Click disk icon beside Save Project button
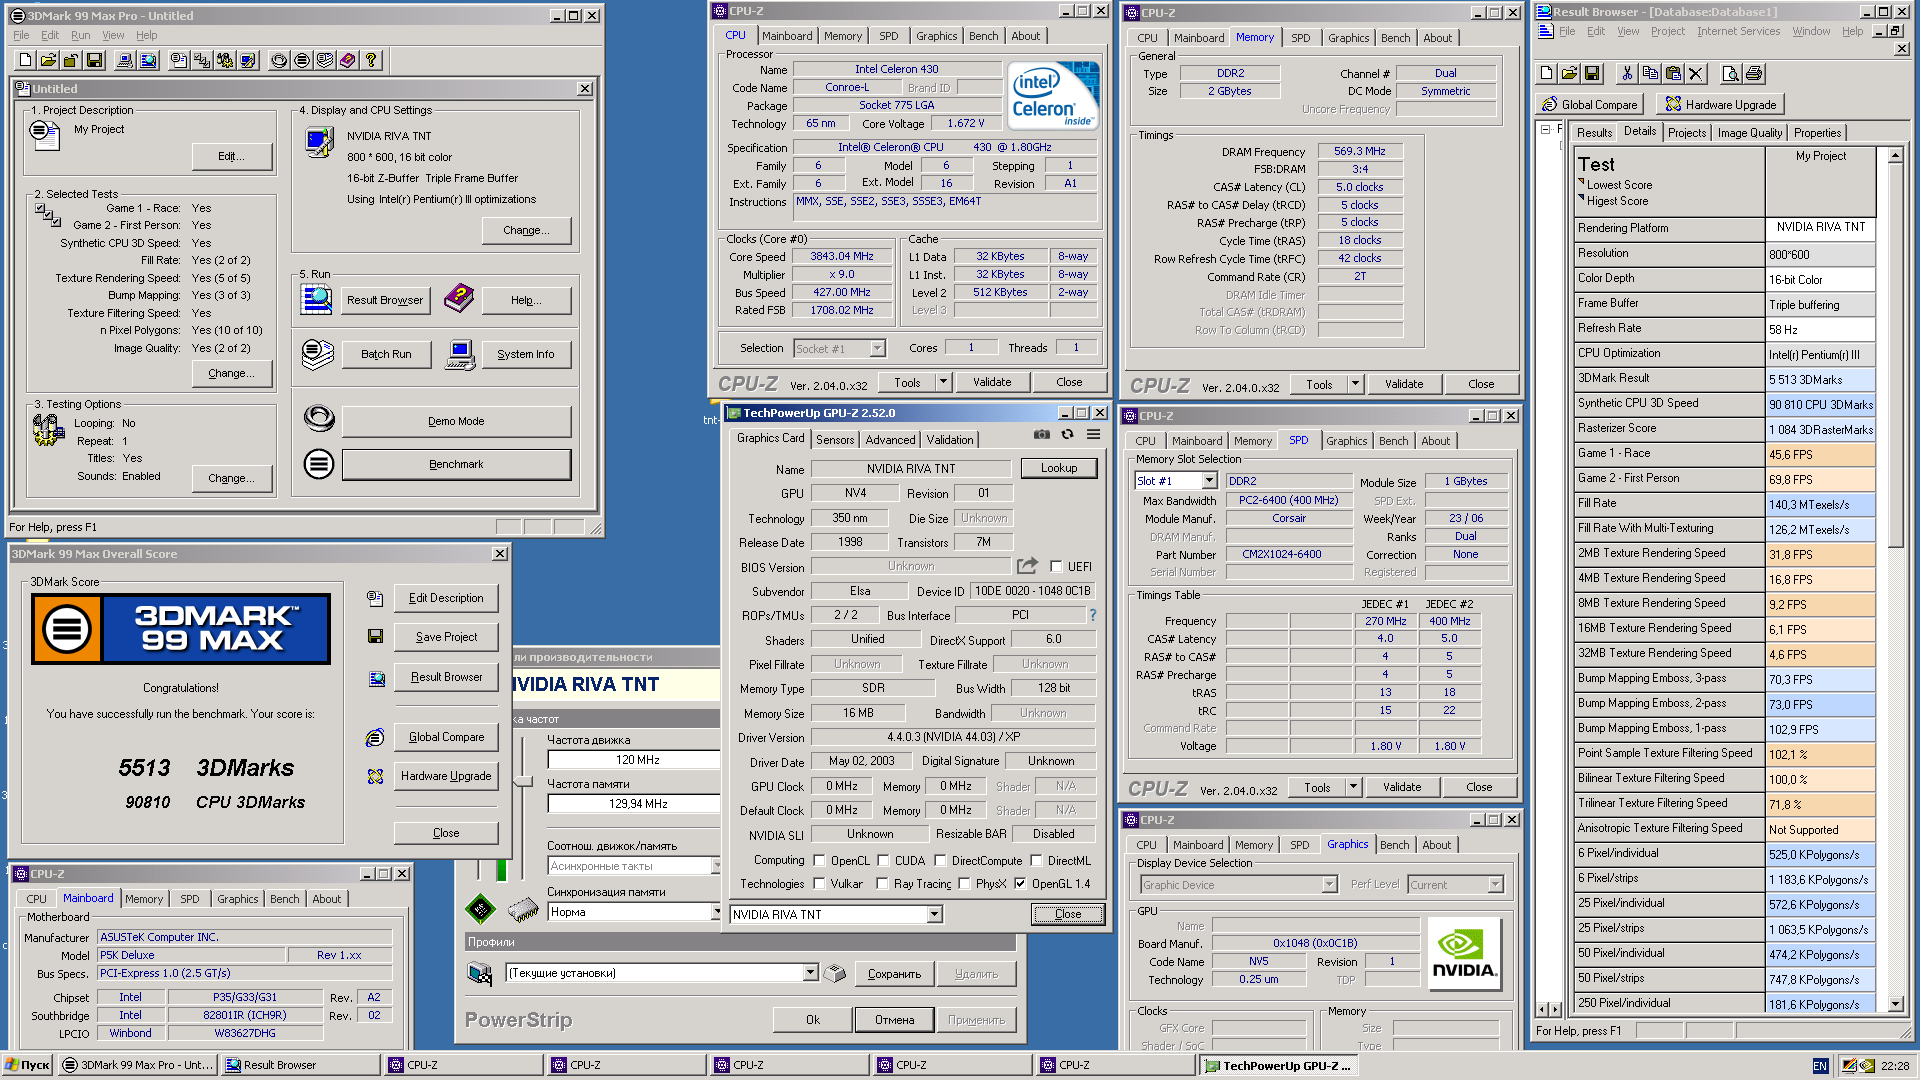1920x1080 pixels. click(x=376, y=637)
